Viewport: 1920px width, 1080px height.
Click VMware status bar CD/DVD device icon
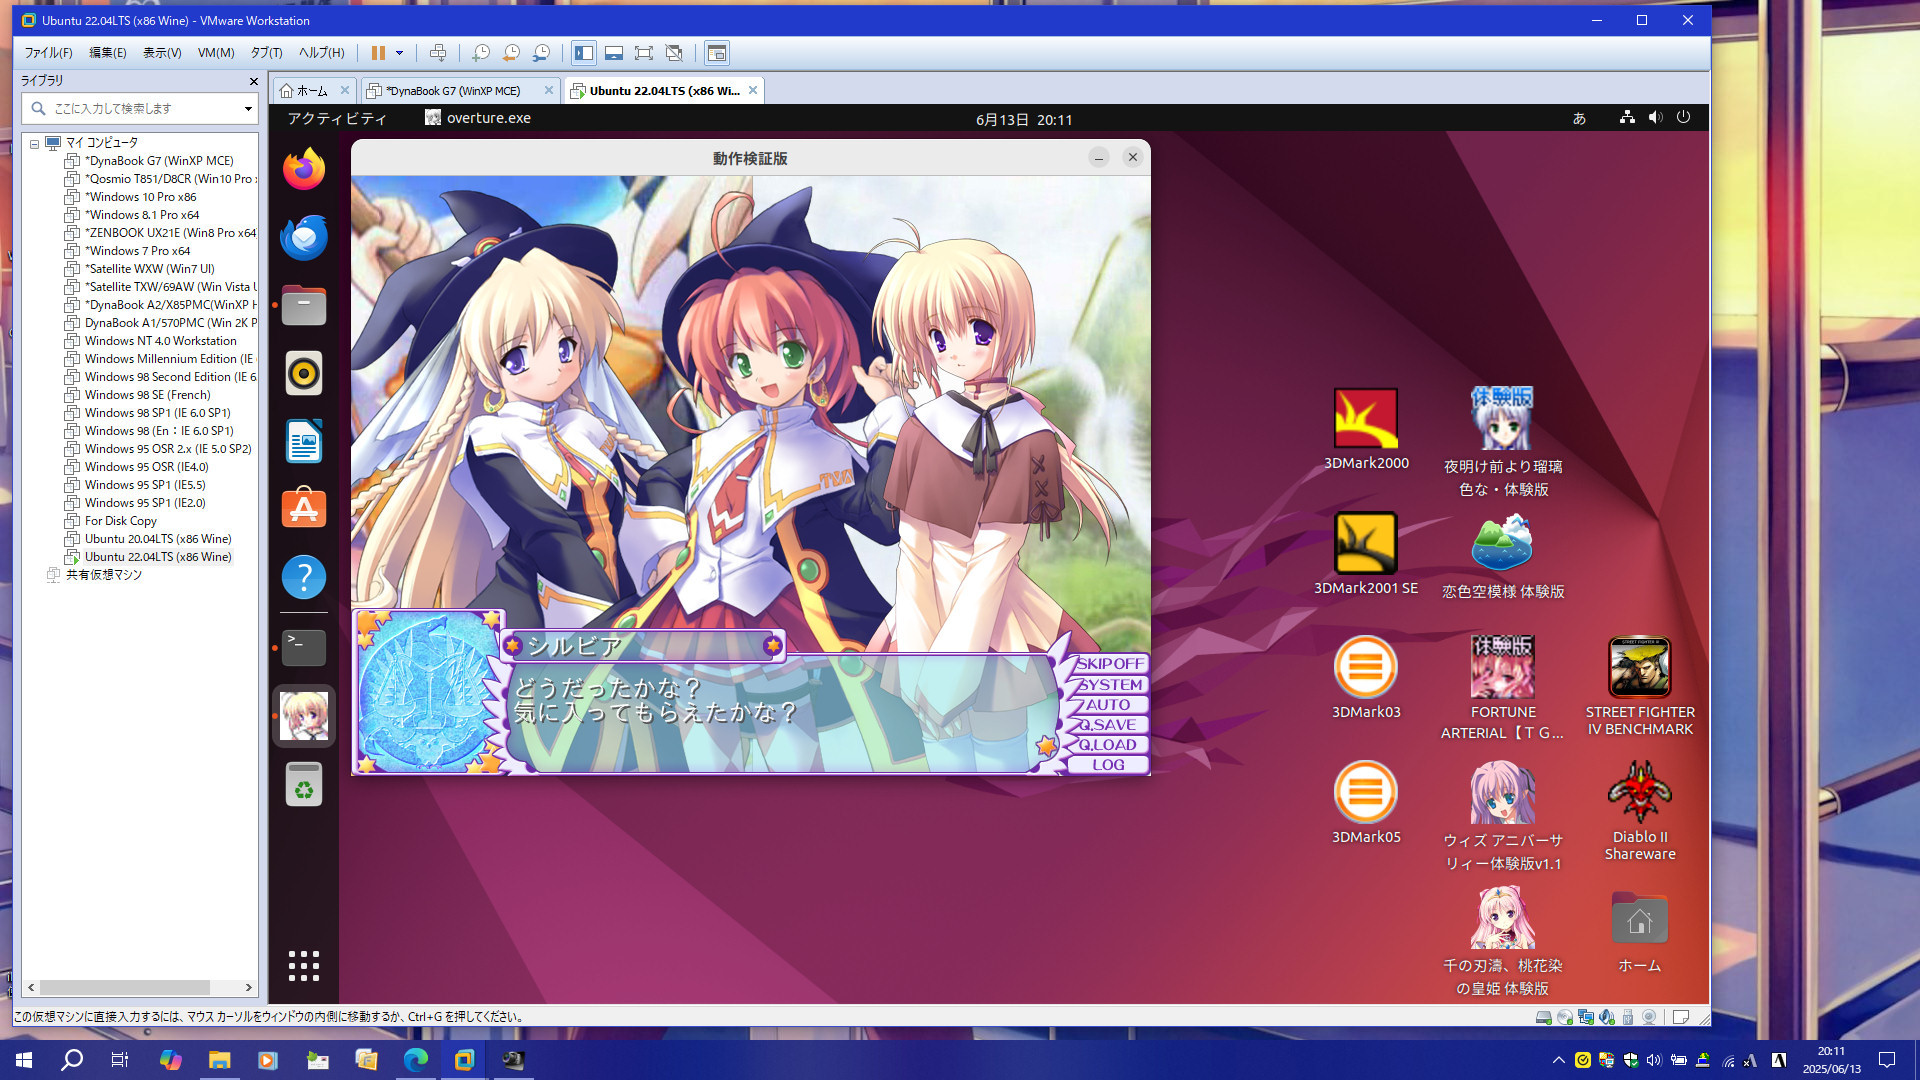1565,1017
